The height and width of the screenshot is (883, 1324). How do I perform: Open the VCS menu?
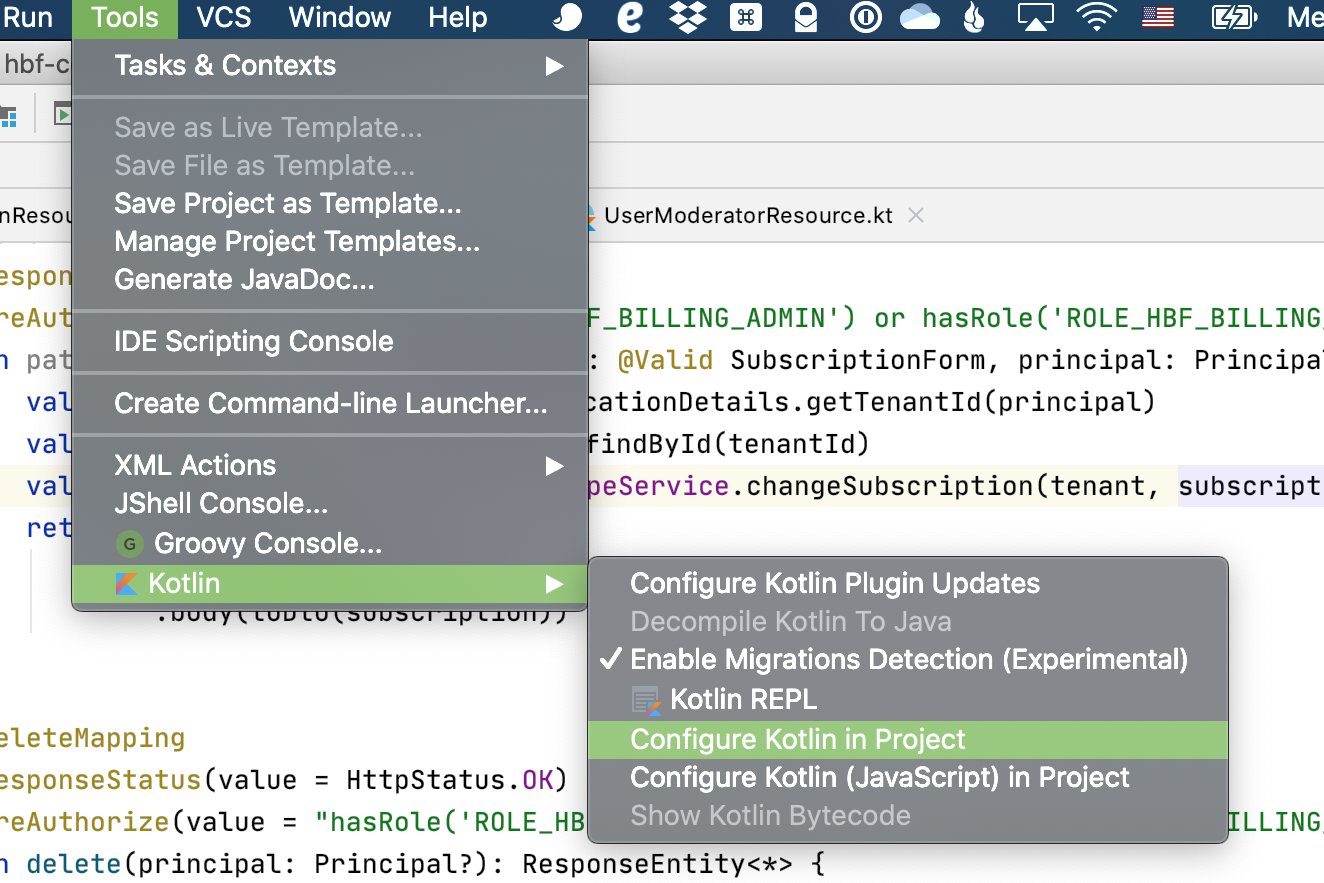click(x=224, y=17)
